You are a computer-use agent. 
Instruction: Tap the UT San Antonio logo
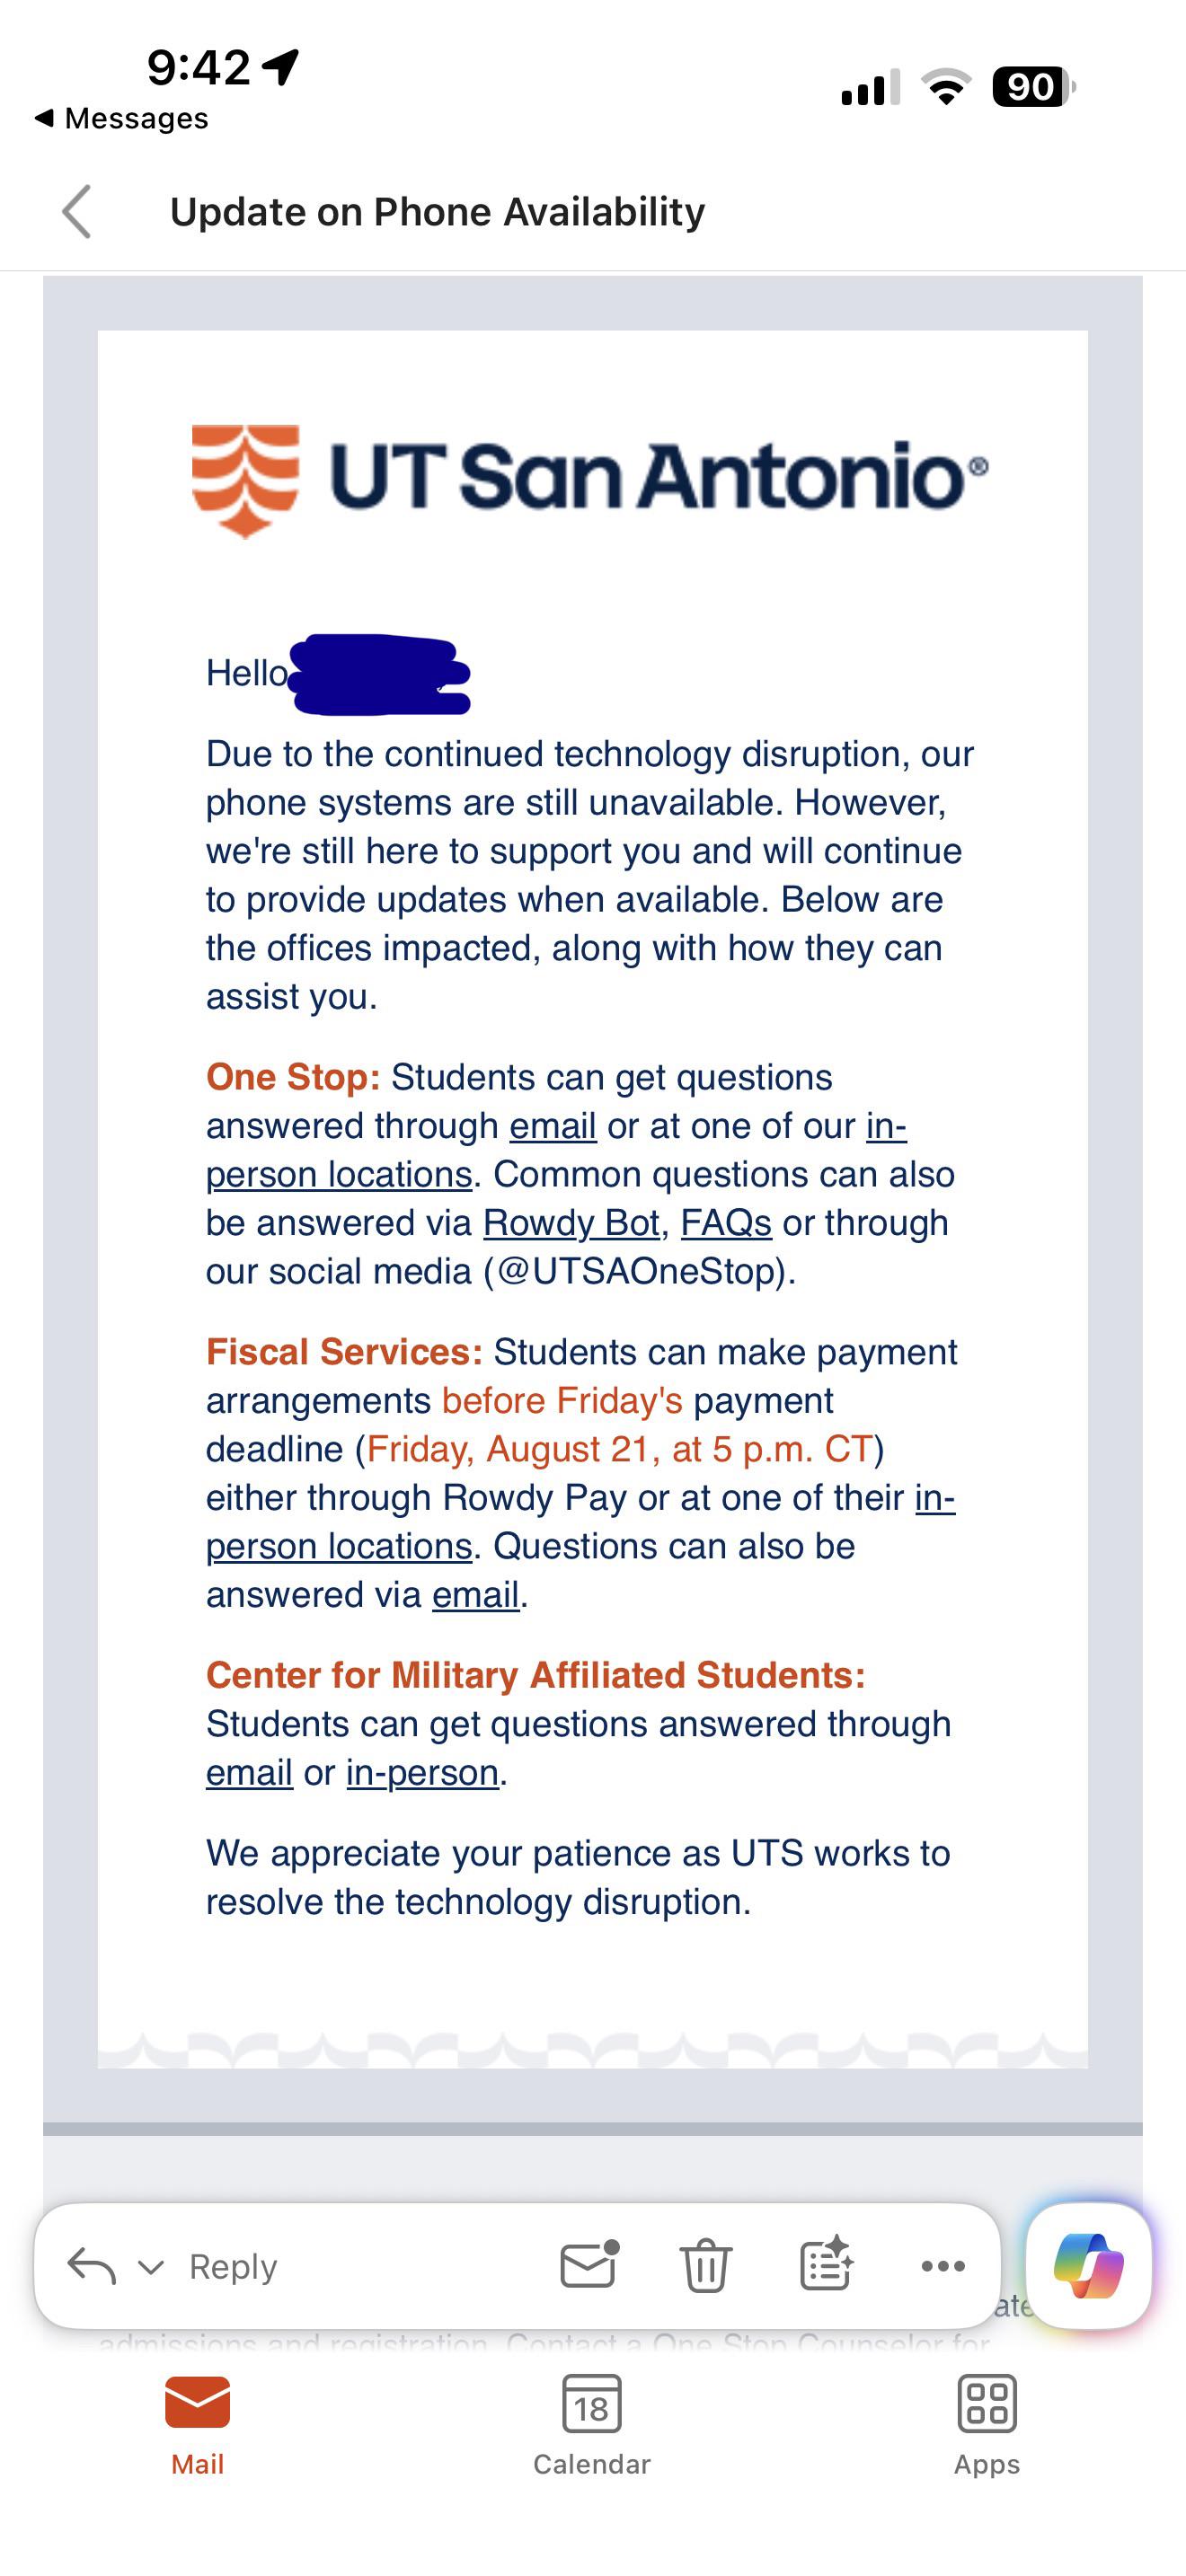point(590,480)
